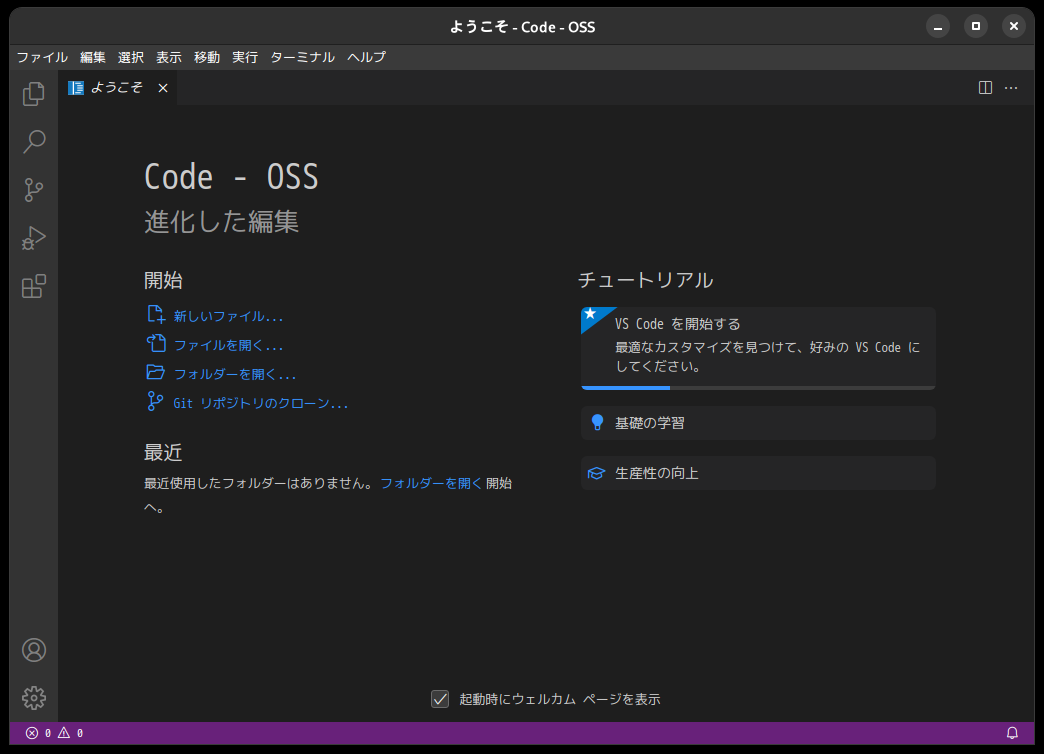Open the 基礎の学習 walkthrough
The height and width of the screenshot is (754, 1044).
tap(758, 423)
